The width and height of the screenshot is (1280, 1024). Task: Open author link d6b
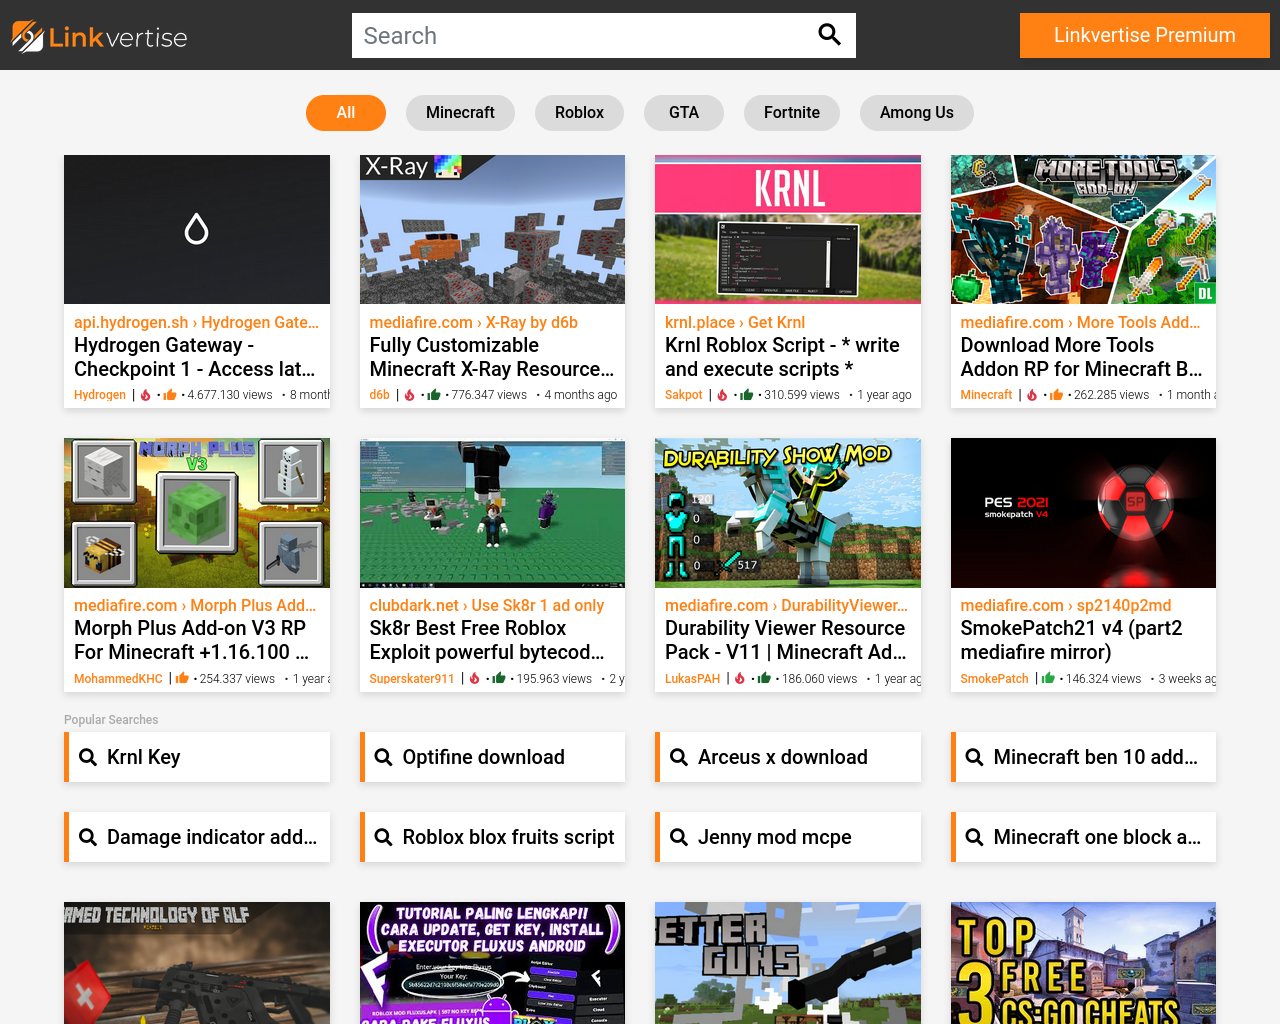[380, 395]
